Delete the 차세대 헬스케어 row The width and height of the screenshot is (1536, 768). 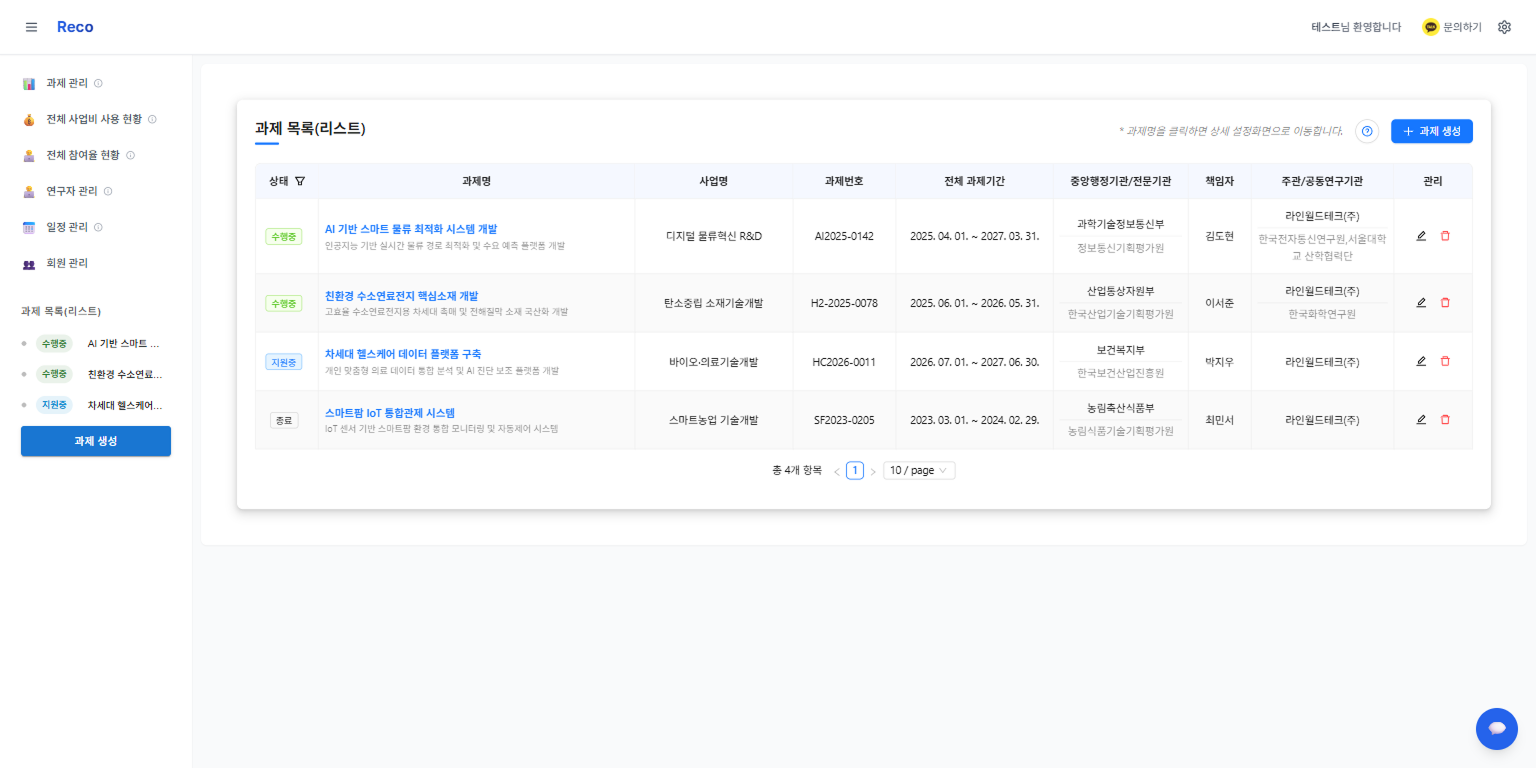pos(1445,361)
